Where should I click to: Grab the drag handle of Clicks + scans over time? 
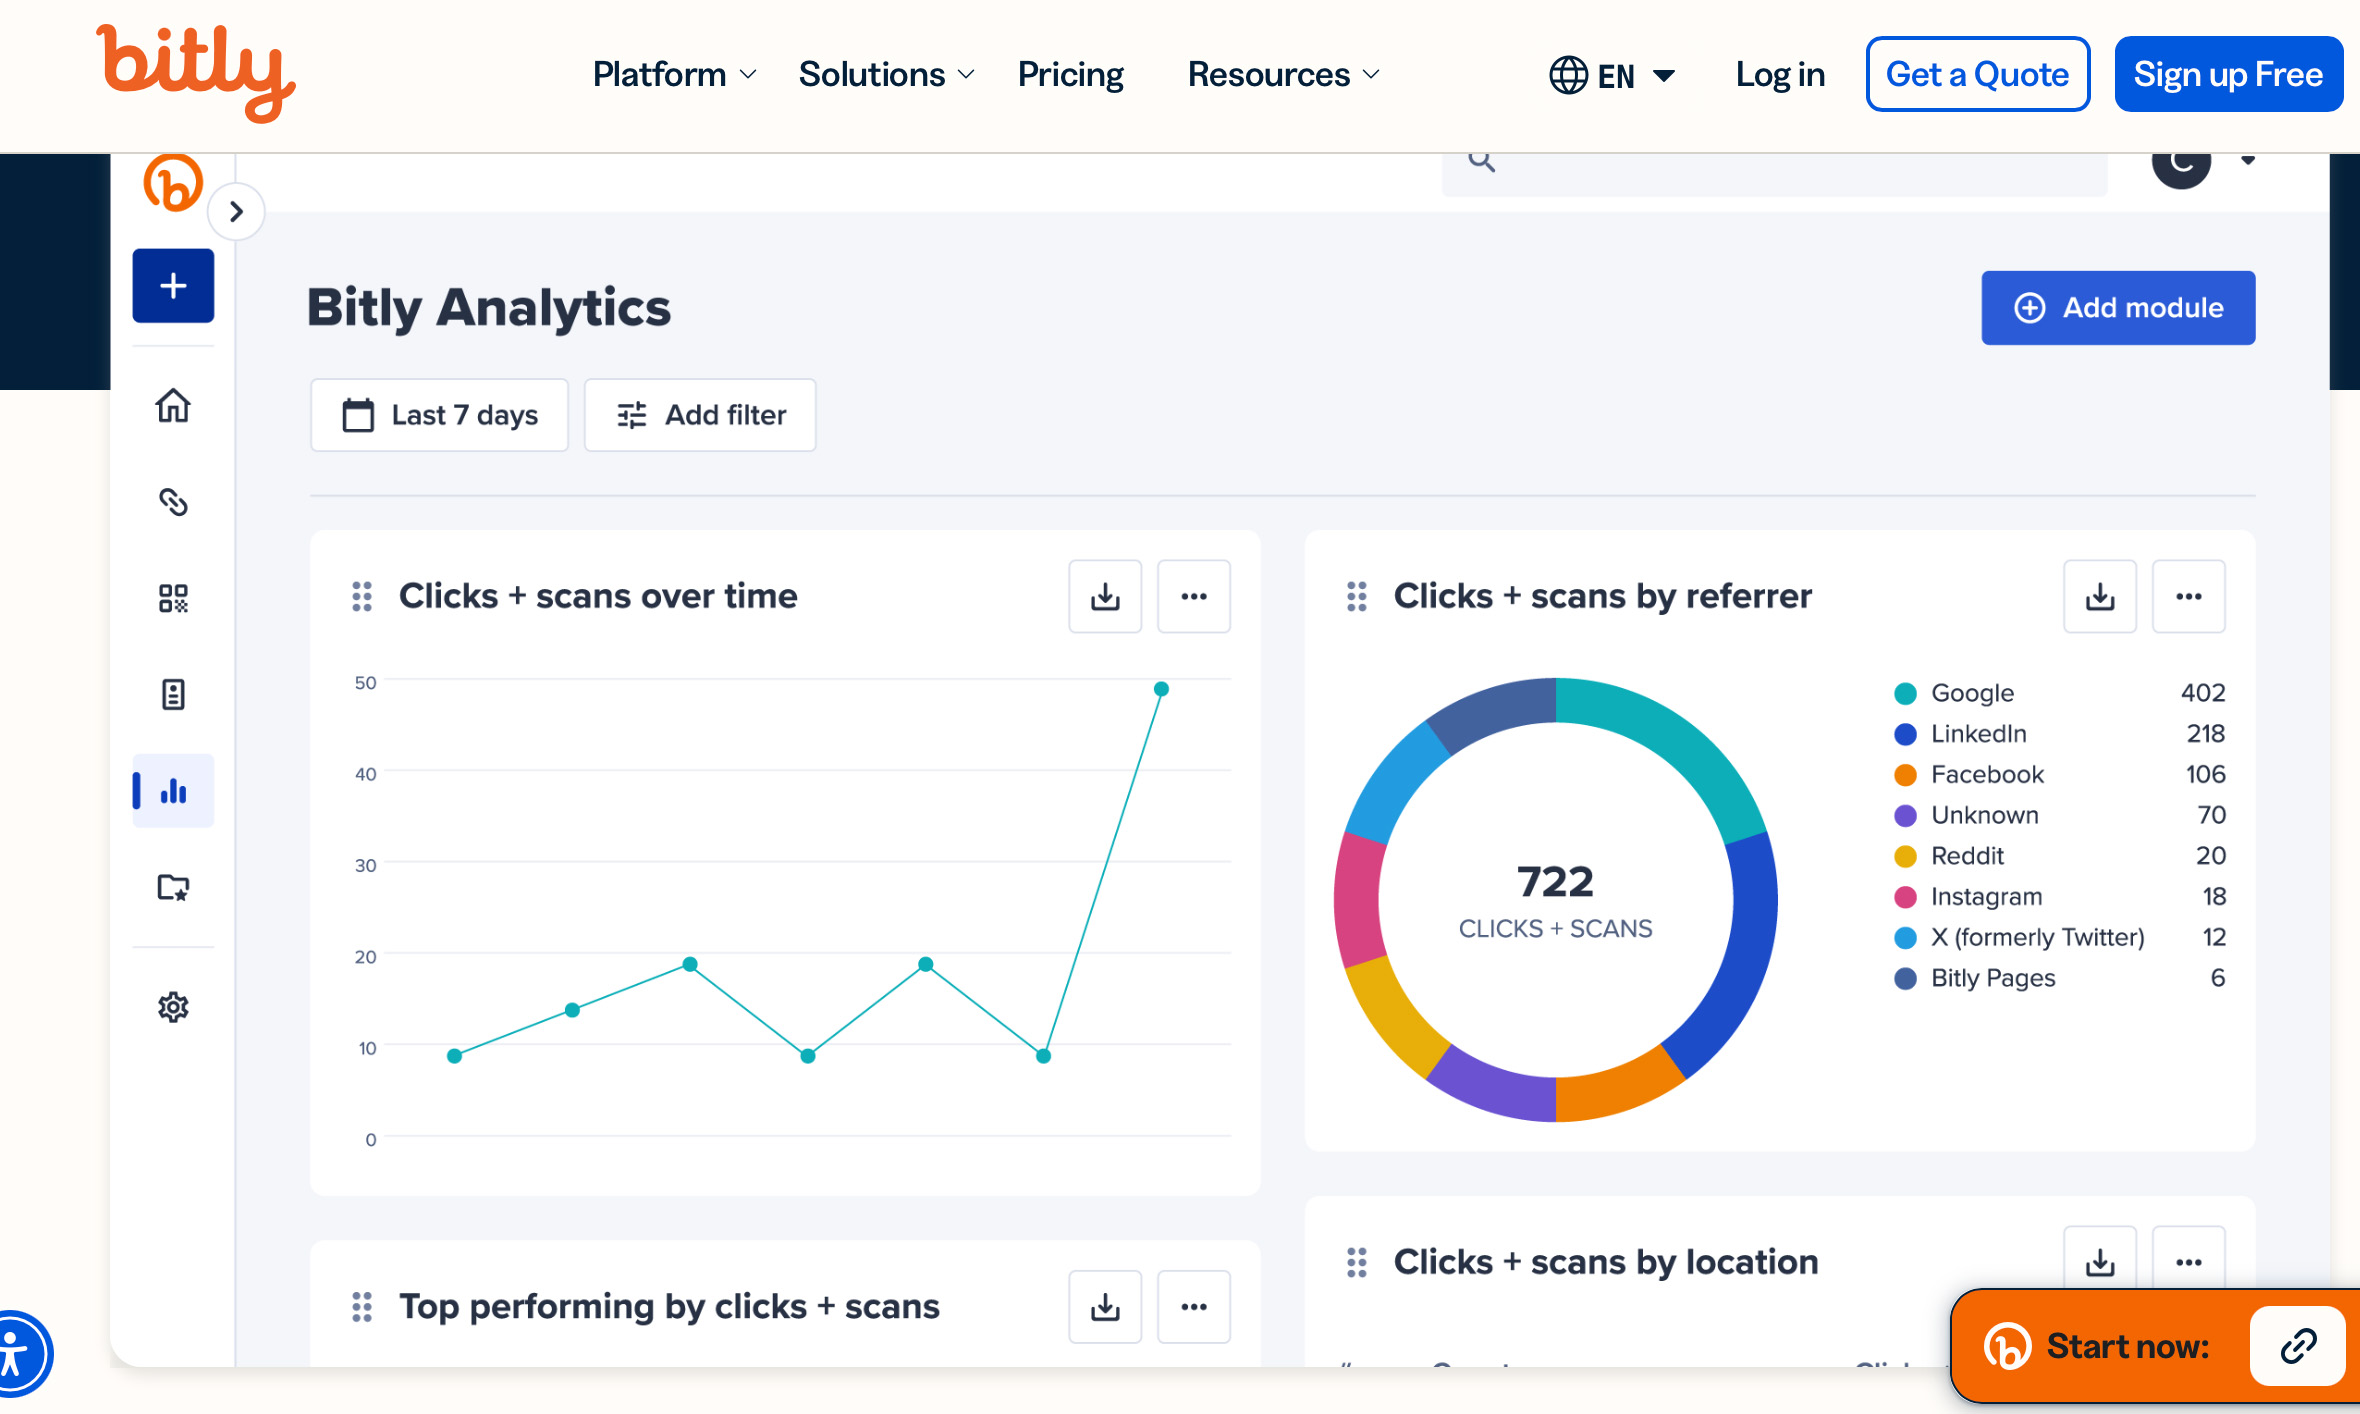tap(362, 596)
